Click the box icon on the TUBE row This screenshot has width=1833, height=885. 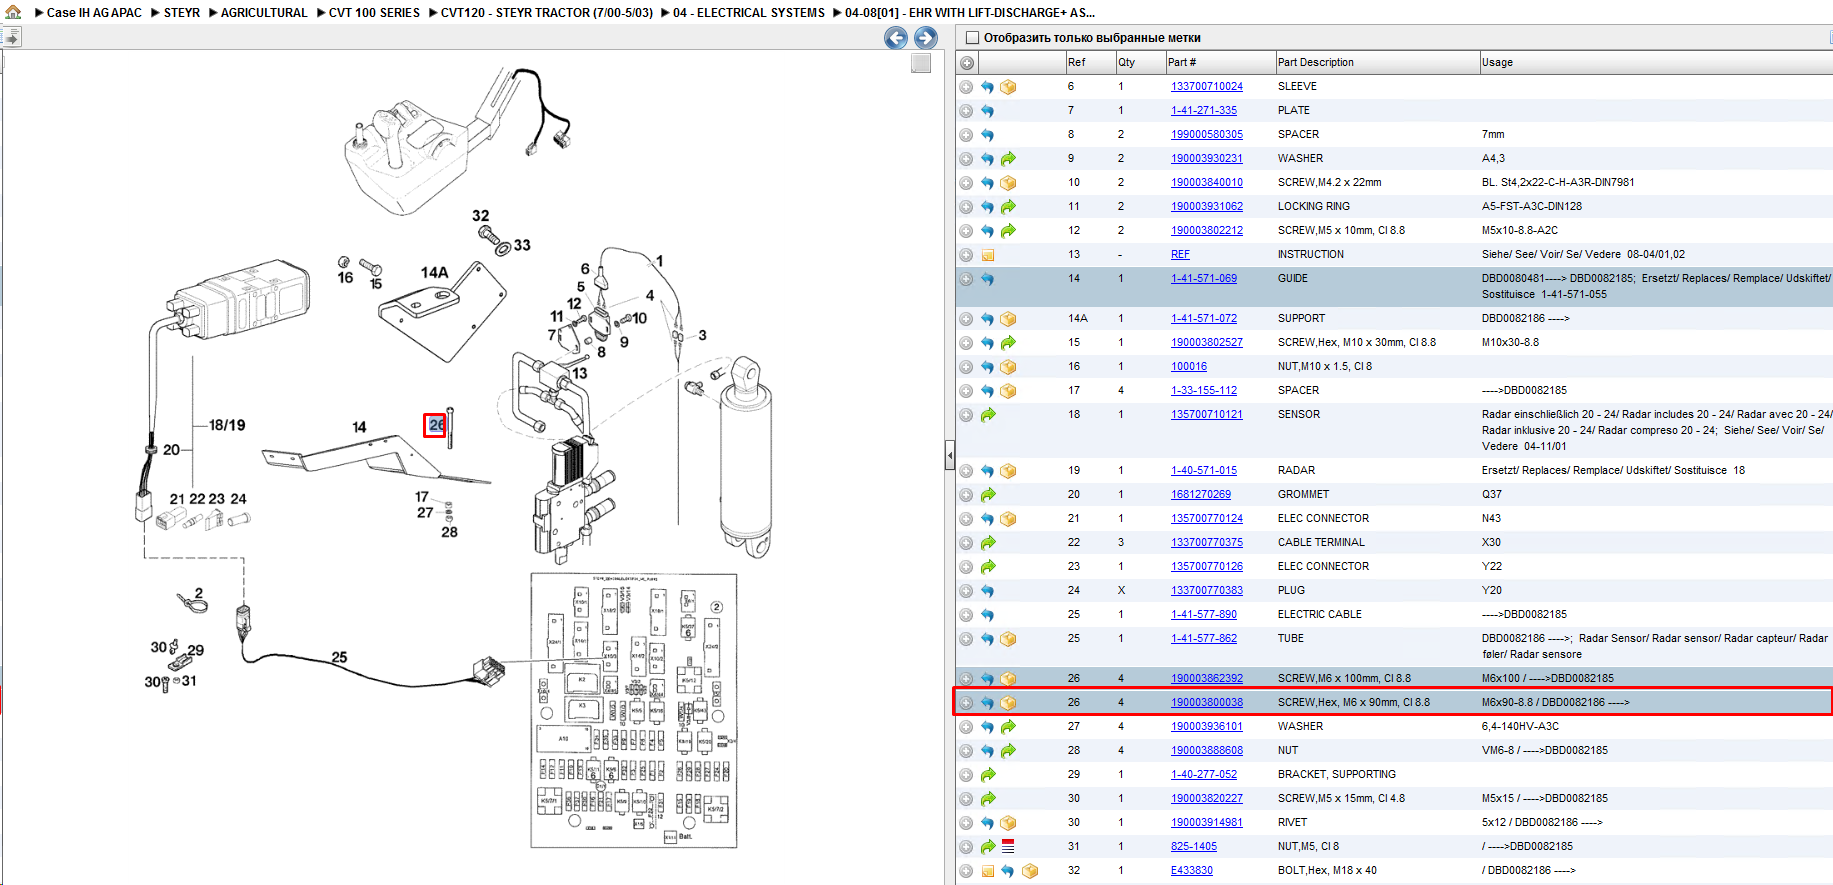[1008, 639]
